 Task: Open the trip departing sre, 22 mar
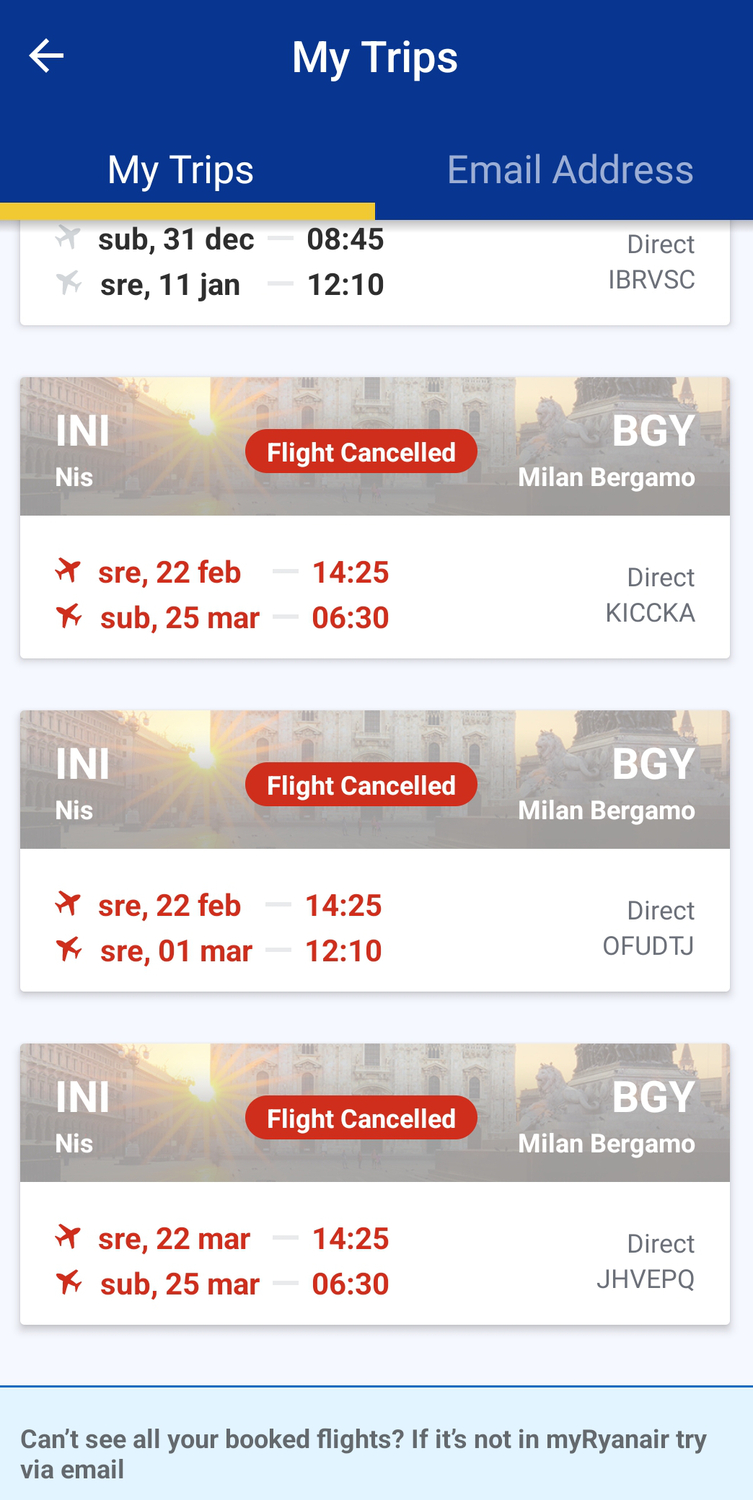(174, 1239)
